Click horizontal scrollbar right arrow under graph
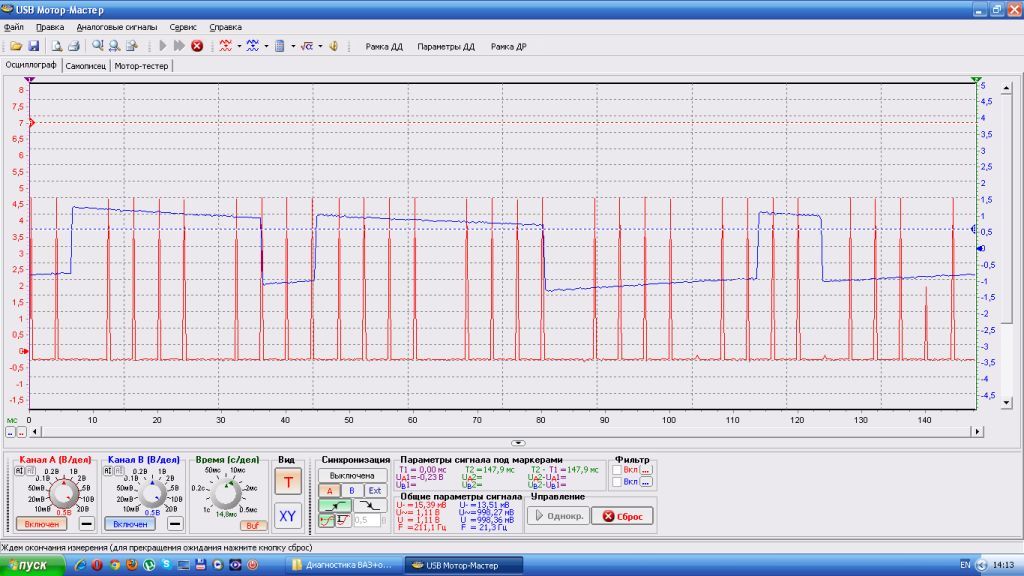The height and width of the screenshot is (576, 1024). [977, 432]
